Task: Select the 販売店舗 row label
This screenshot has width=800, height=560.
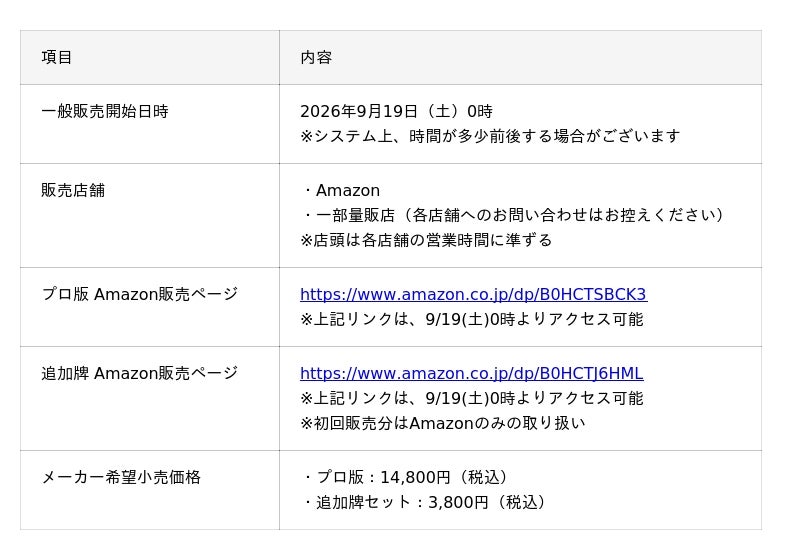Action: coord(73,190)
